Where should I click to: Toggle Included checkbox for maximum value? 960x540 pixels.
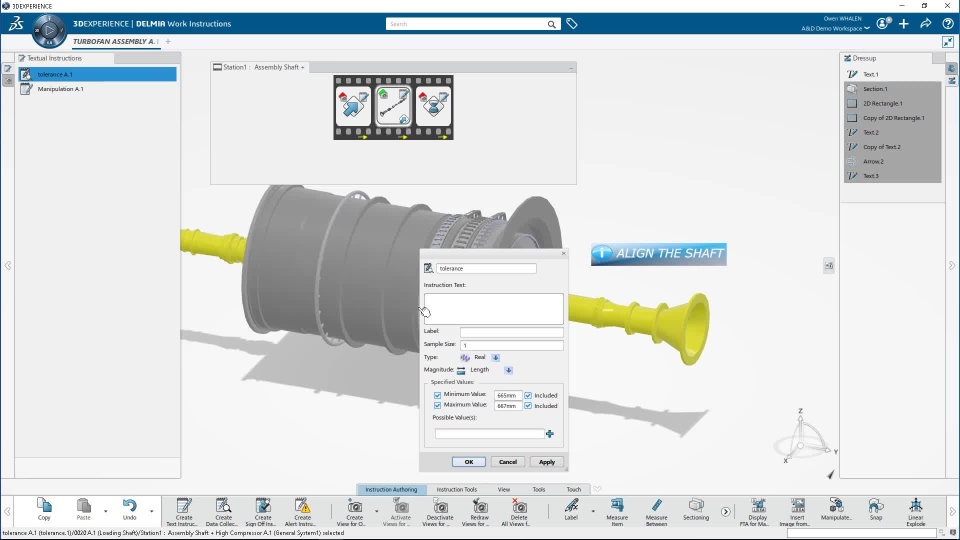(528, 406)
